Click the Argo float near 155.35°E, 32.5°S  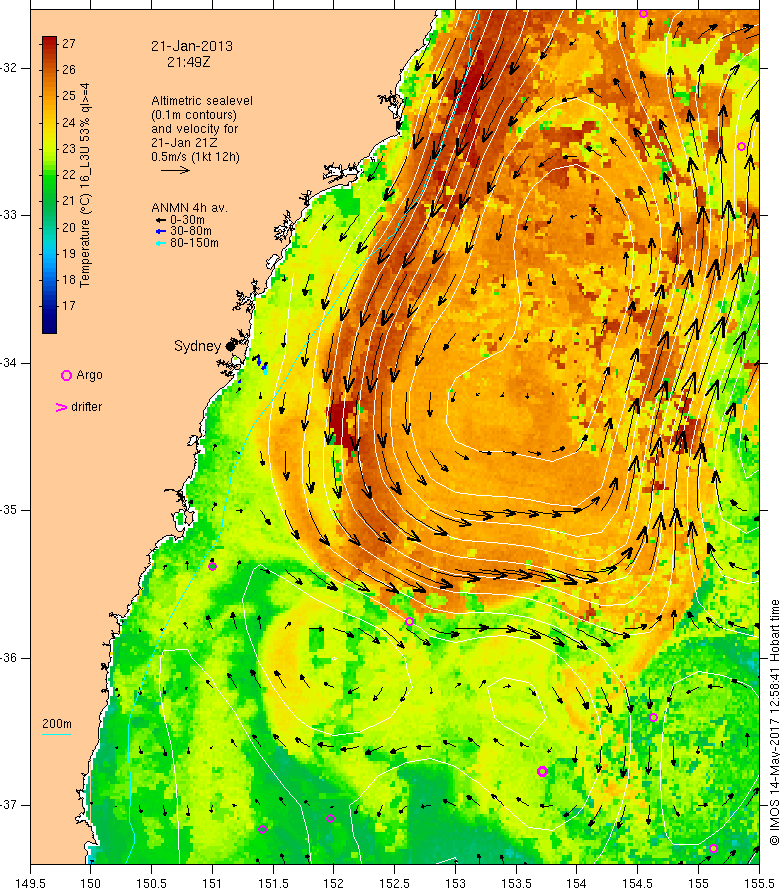(741, 146)
